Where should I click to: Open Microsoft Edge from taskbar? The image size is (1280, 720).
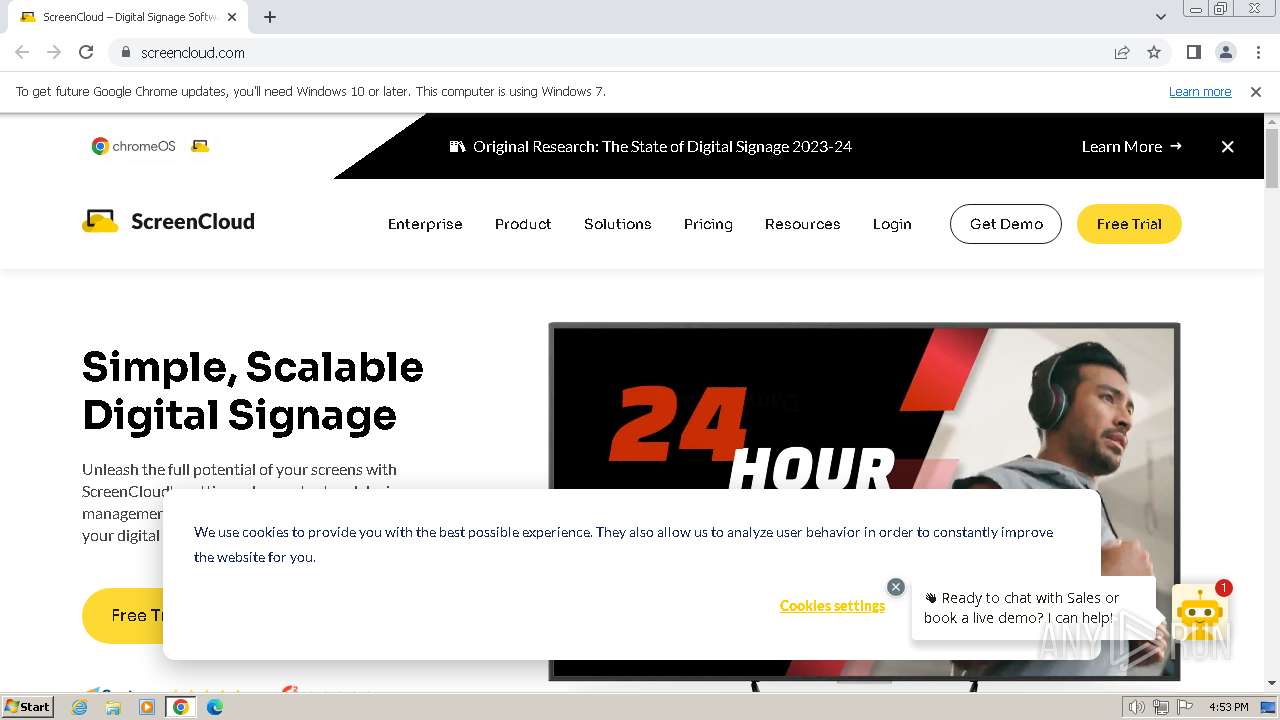[215, 707]
